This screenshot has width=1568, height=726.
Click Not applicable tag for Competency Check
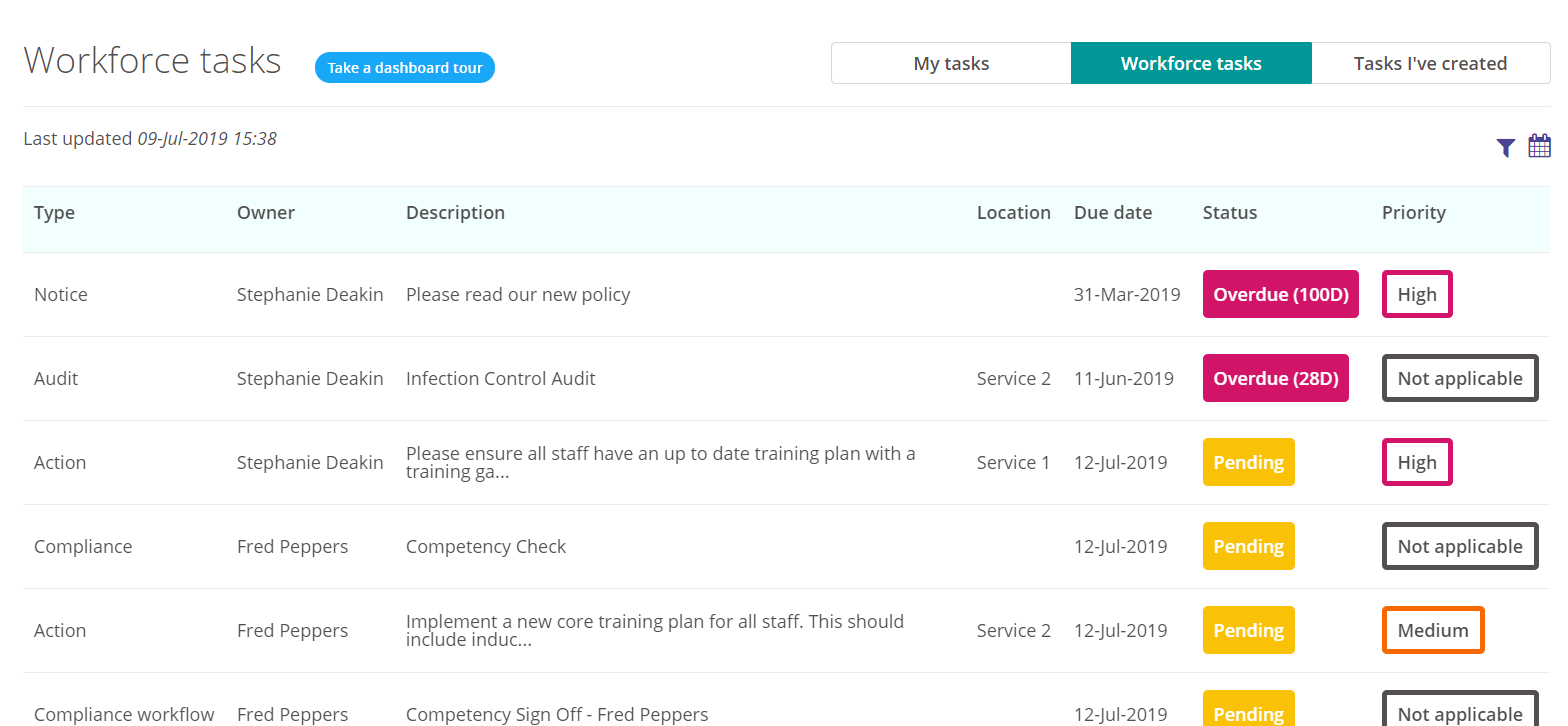pyautogui.click(x=1460, y=546)
